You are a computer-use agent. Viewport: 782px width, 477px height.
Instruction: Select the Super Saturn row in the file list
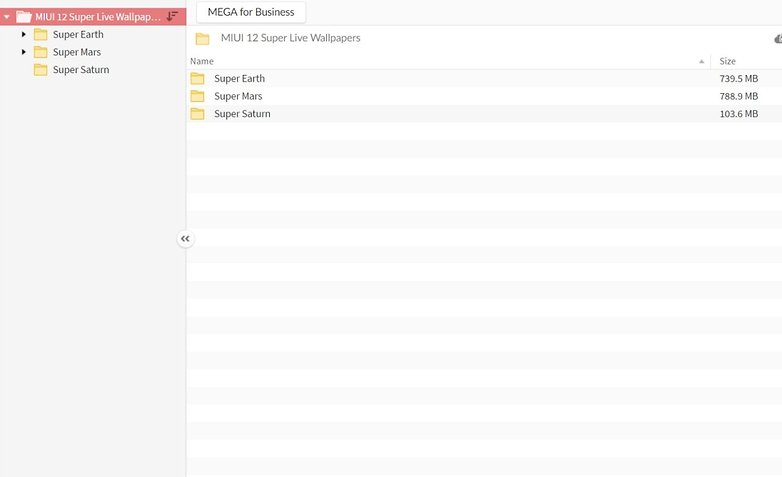[484, 114]
